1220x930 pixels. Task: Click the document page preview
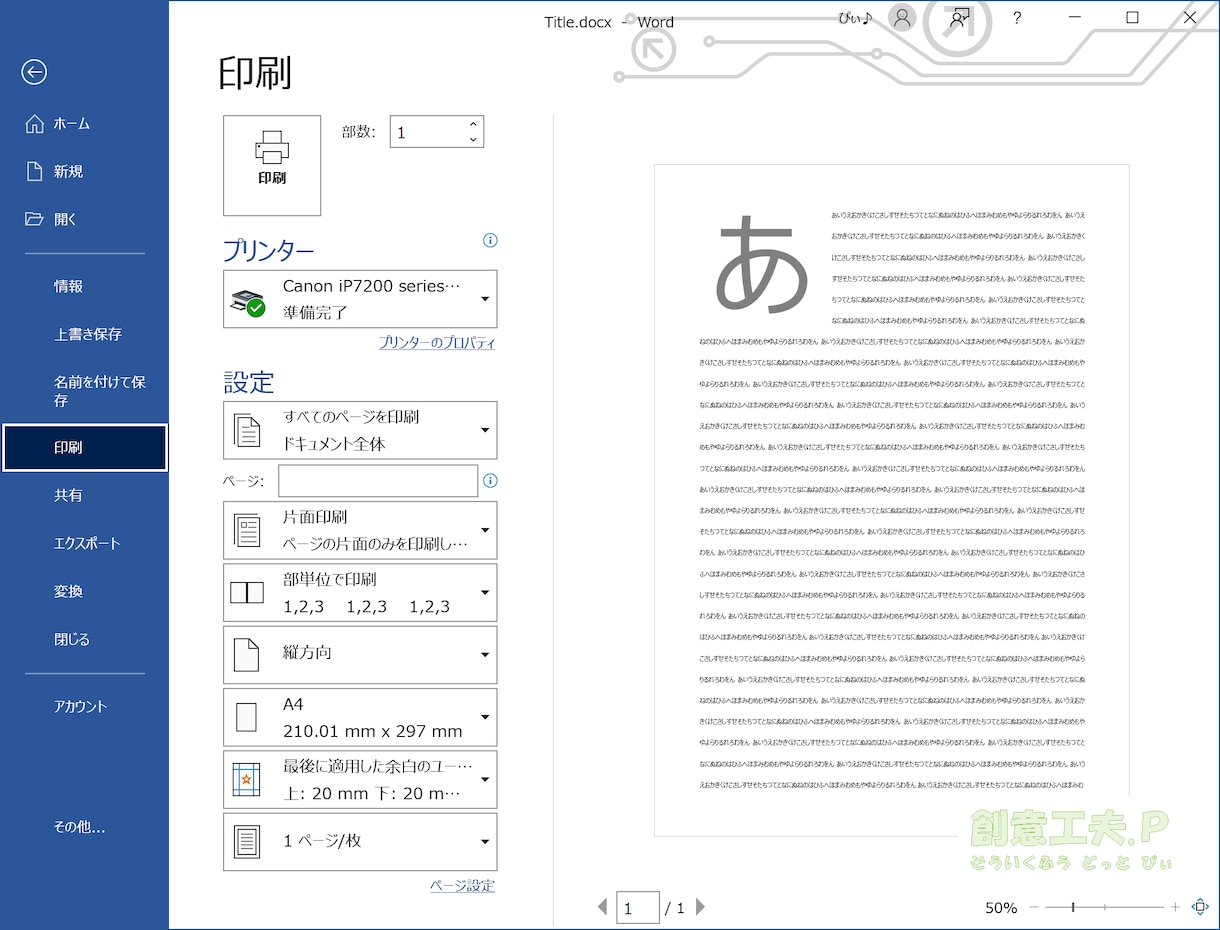[x=891, y=499]
